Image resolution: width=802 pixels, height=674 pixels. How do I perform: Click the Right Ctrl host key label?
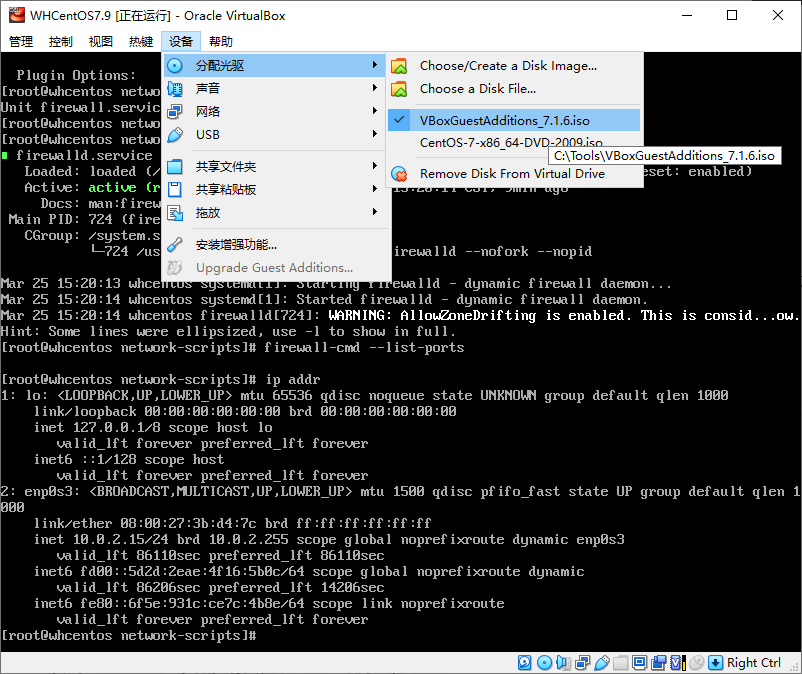point(754,663)
